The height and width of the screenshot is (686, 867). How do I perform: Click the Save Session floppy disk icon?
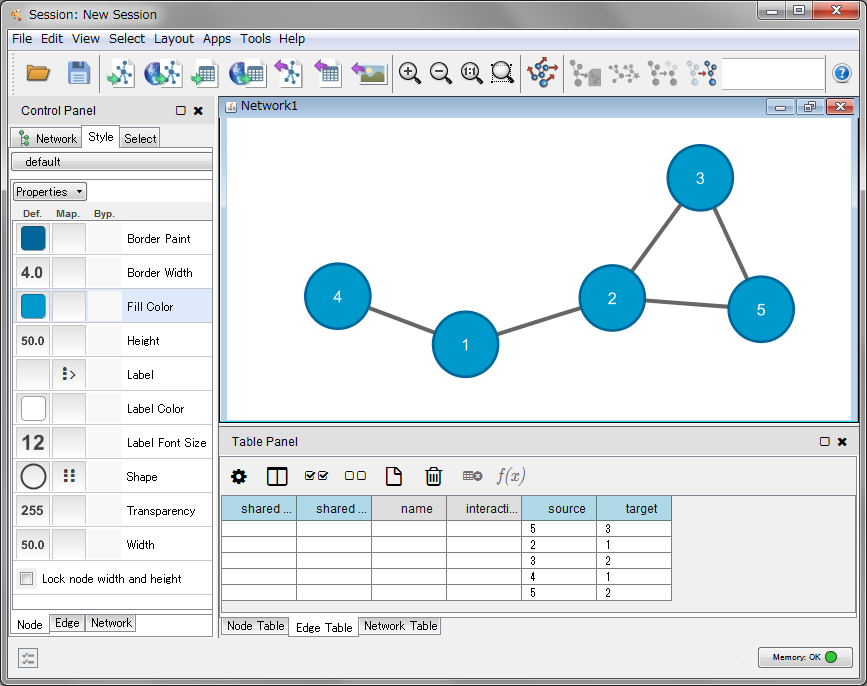79,73
